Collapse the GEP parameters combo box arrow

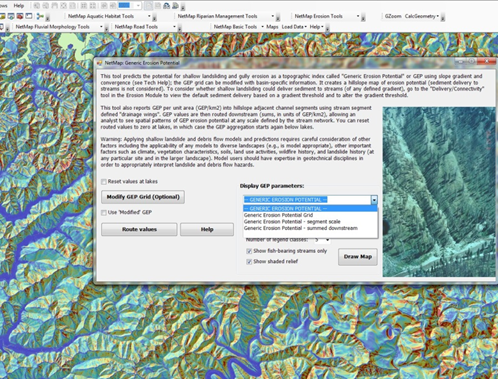pyautogui.click(x=374, y=200)
